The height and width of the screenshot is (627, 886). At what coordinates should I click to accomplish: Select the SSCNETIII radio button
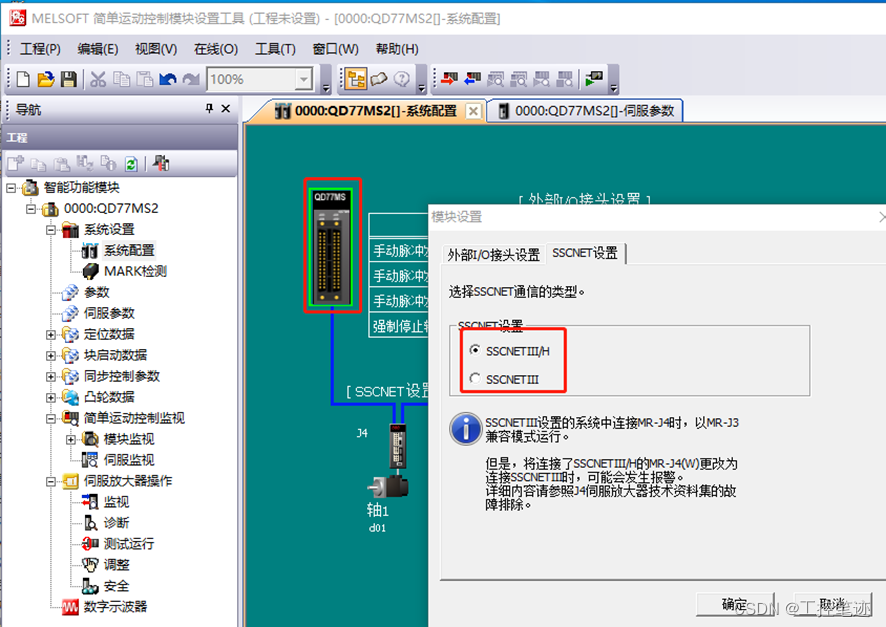point(475,379)
